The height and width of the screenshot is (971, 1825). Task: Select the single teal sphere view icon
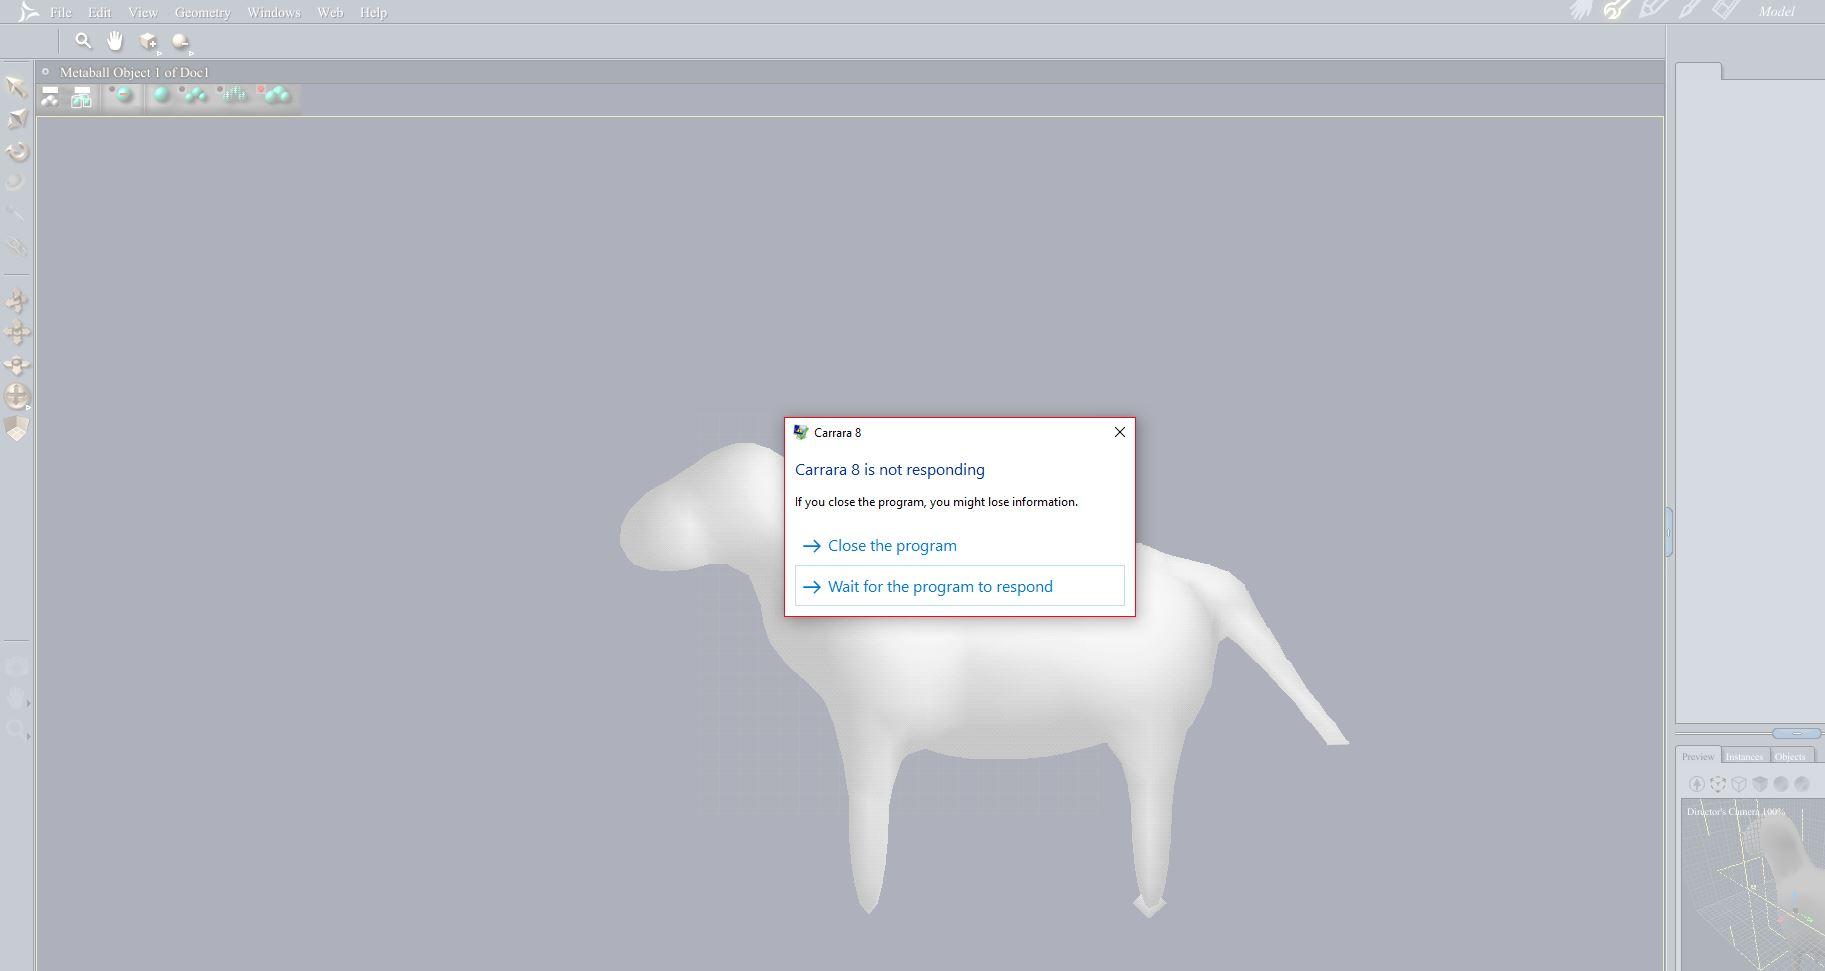click(x=161, y=95)
